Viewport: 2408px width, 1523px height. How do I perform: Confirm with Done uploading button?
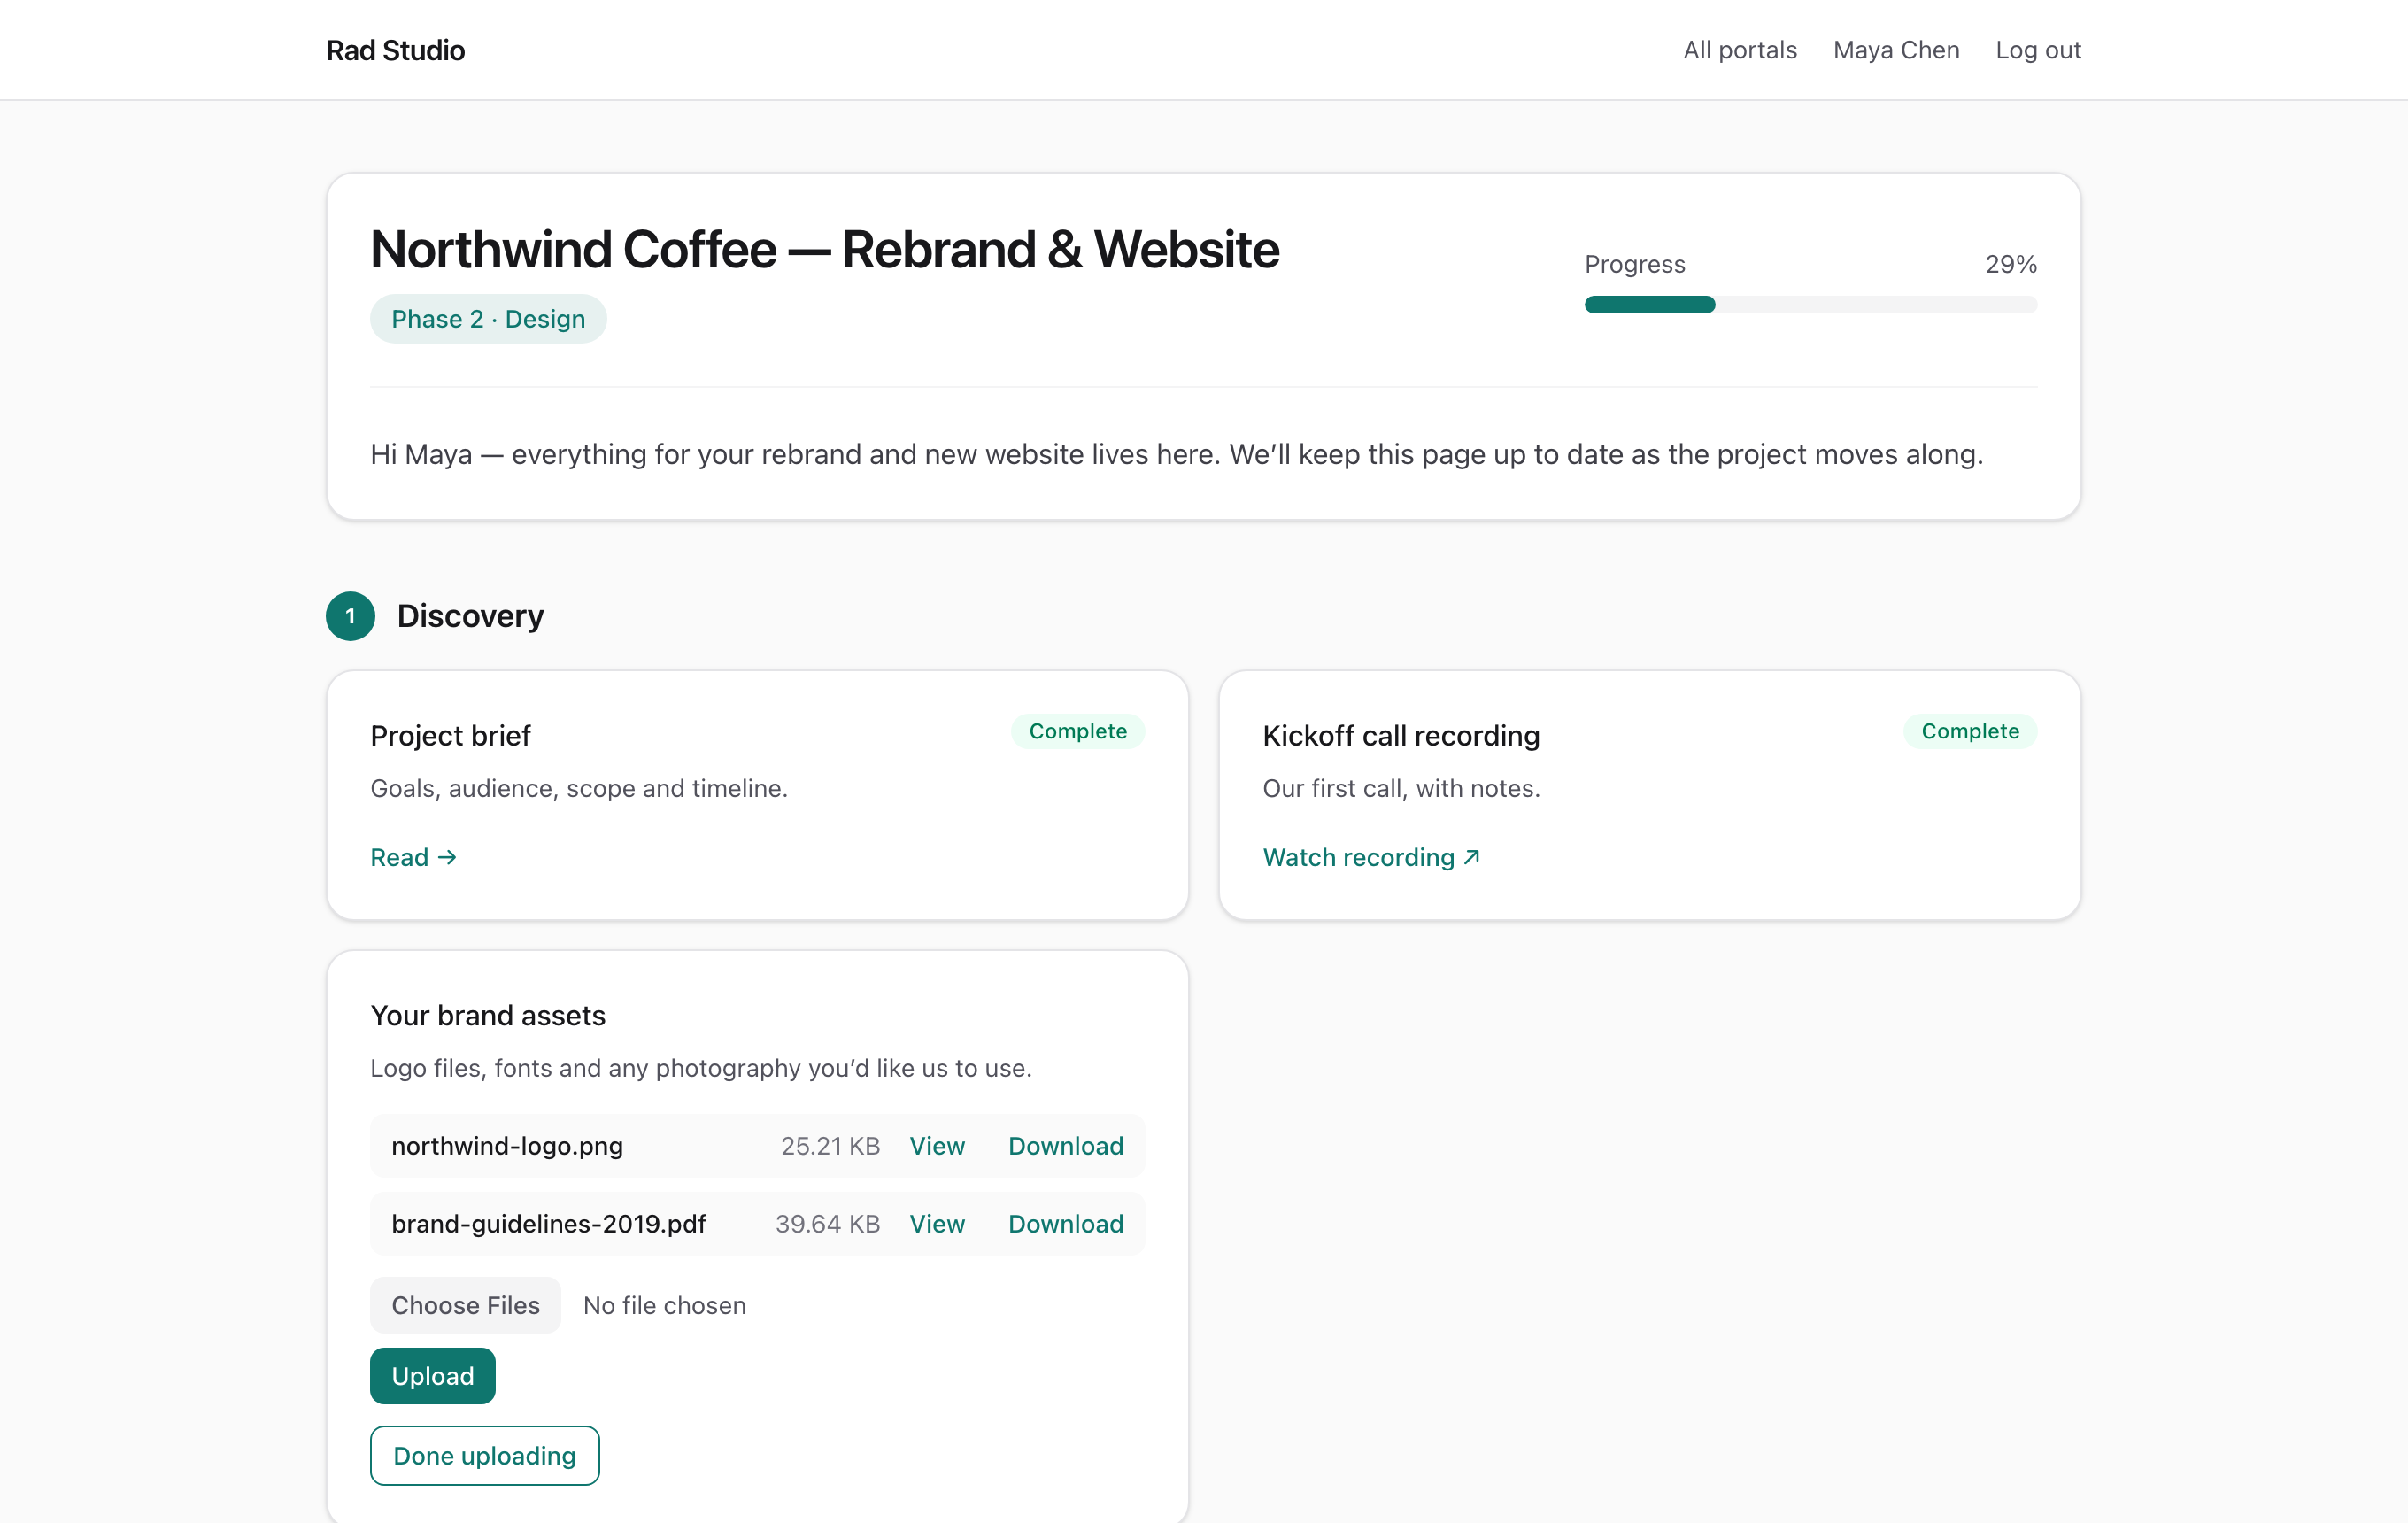(484, 1456)
